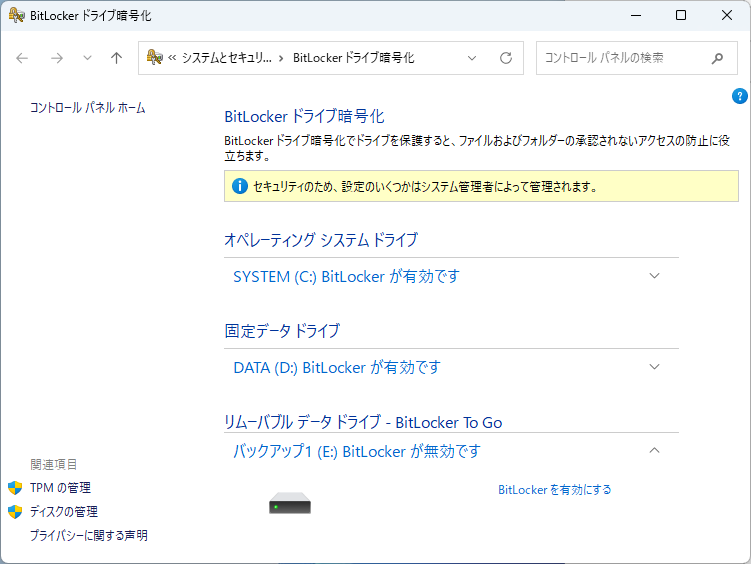Click the control panel search field
The height and width of the screenshot is (564, 751).
coord(620,58)
